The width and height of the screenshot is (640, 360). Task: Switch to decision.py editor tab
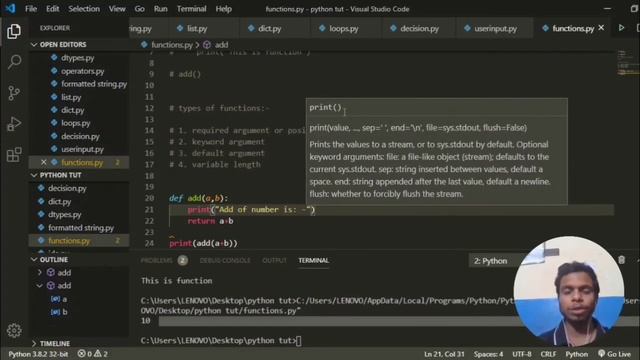click(x=419, y=29)
